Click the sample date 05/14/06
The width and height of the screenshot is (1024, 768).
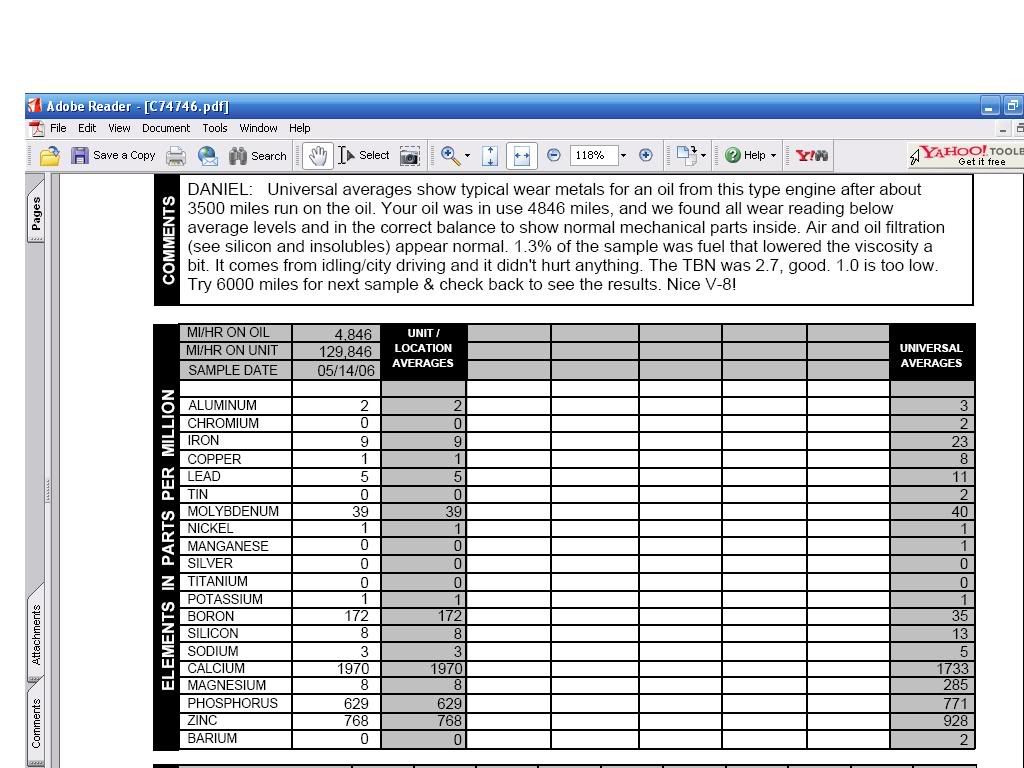[x=345, y=370]
